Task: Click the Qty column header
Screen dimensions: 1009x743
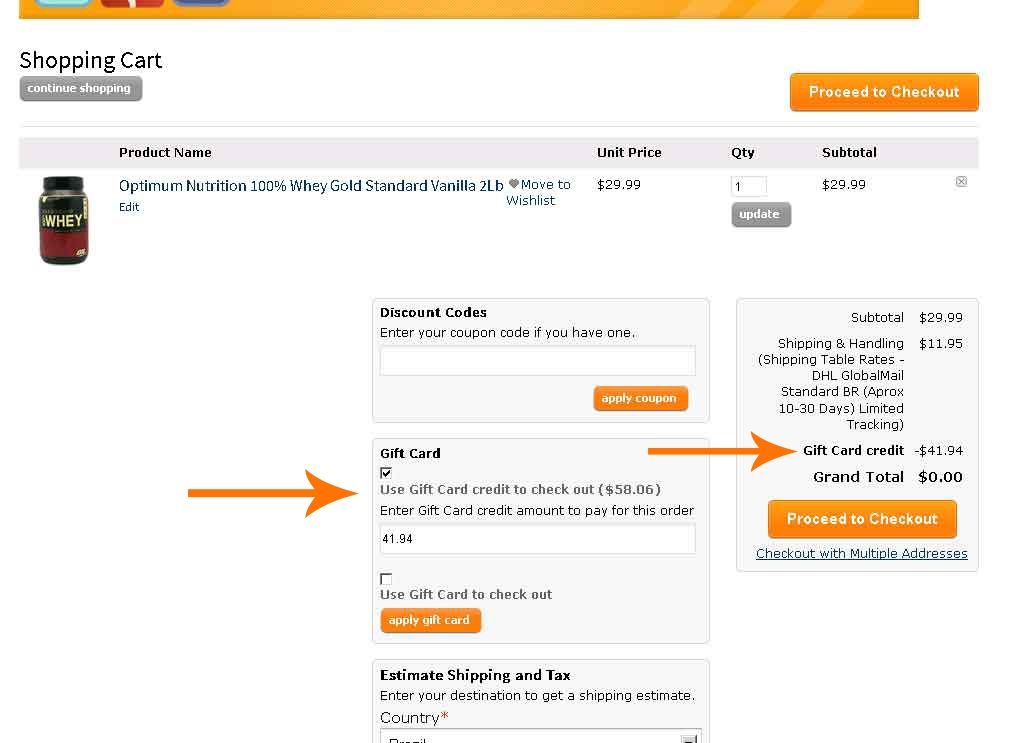Action: [x=743, y=153]
